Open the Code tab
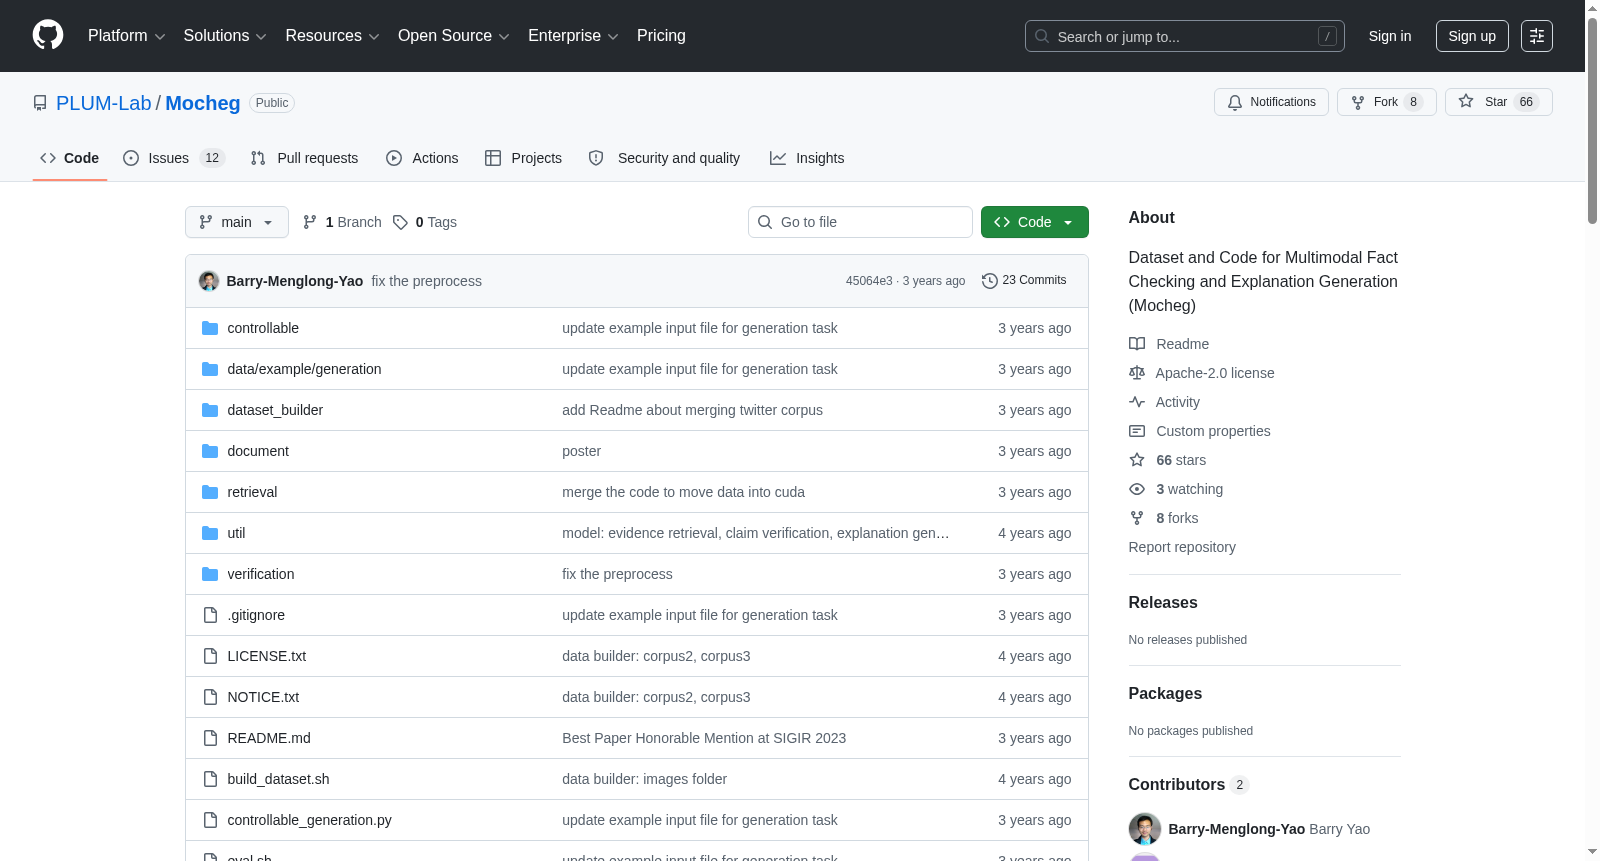The height and width of the screenshot is (861, 1600). coord(70,158)
